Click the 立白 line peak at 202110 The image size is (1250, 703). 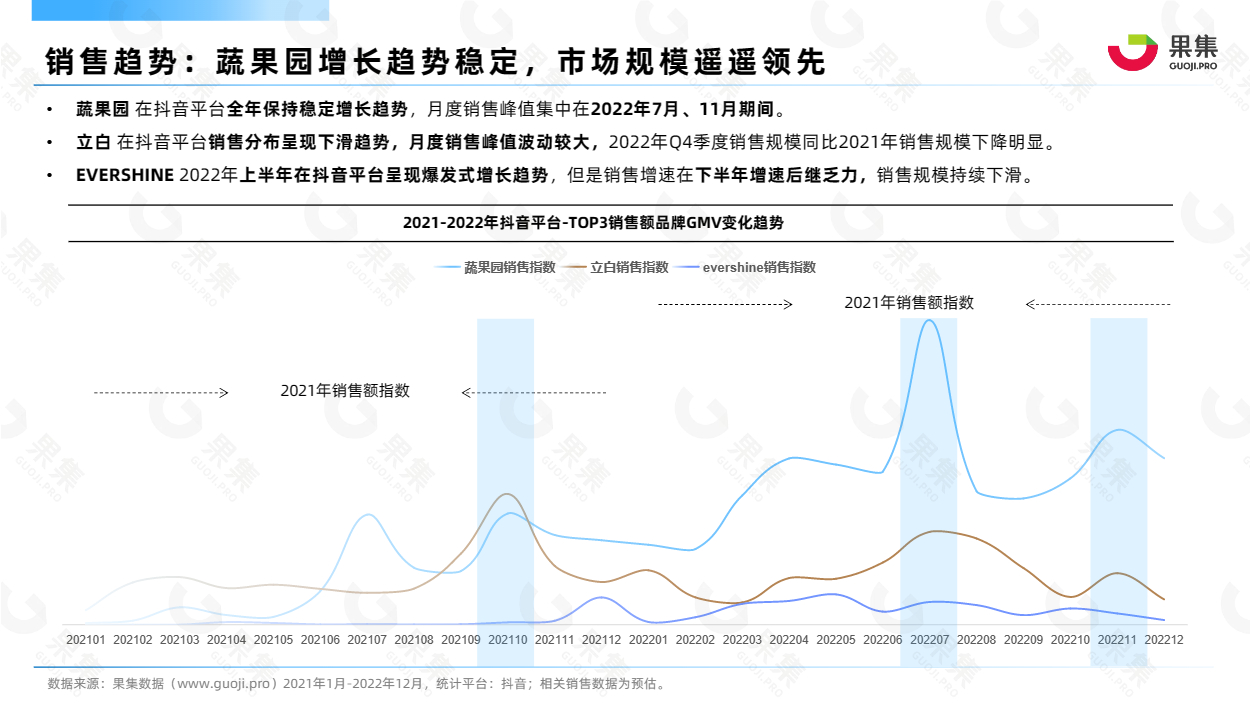pyautogui.click(x=508, y=494)
